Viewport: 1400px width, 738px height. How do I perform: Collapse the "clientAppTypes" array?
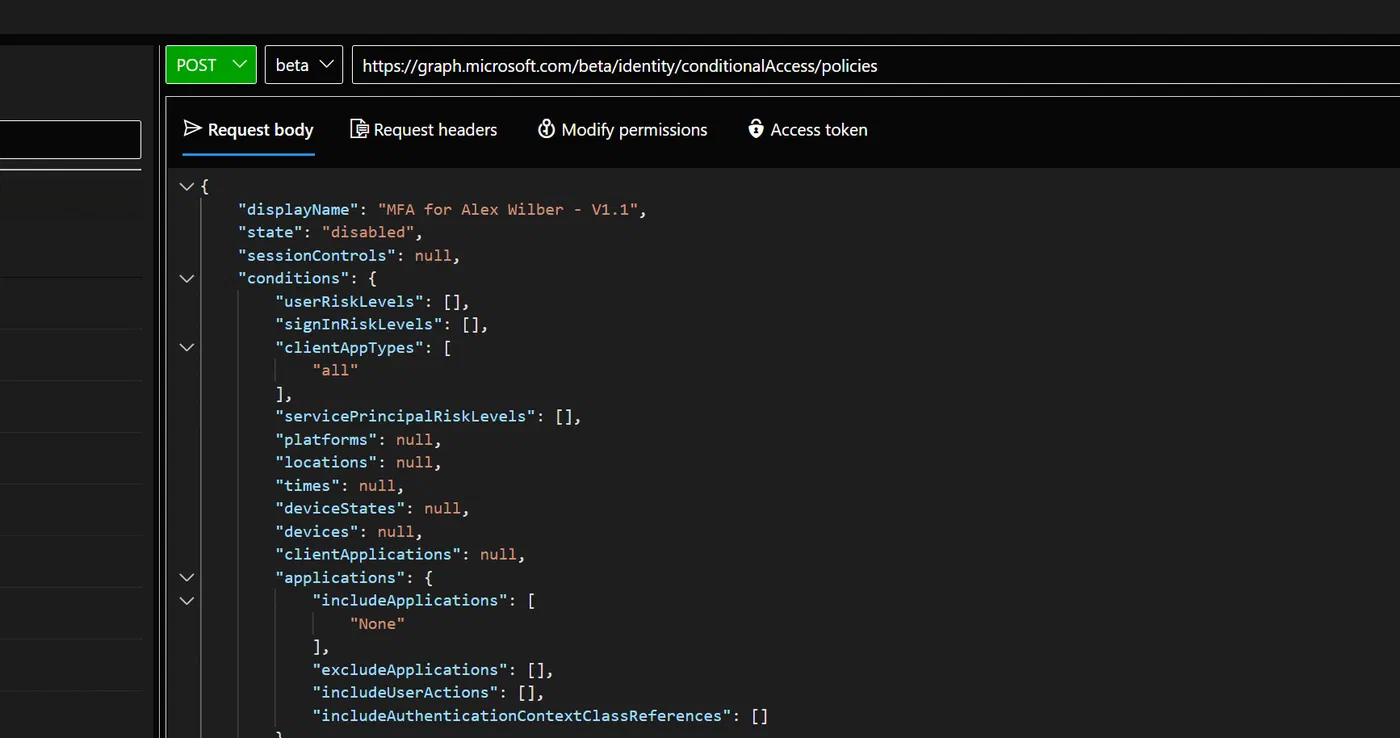click(186, 347)
